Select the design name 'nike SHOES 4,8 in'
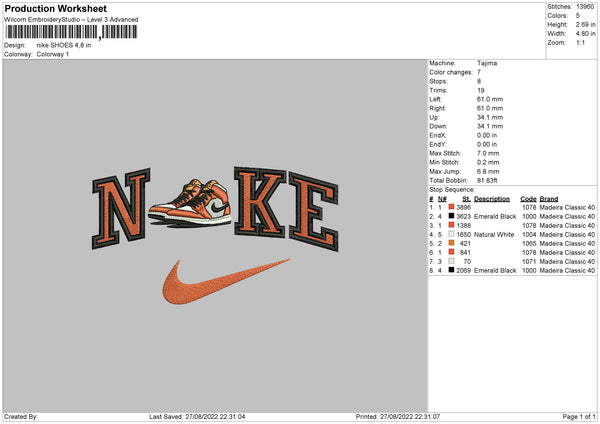Image resolution: width=600 pixels, height=424 pixels. (64, 45)
